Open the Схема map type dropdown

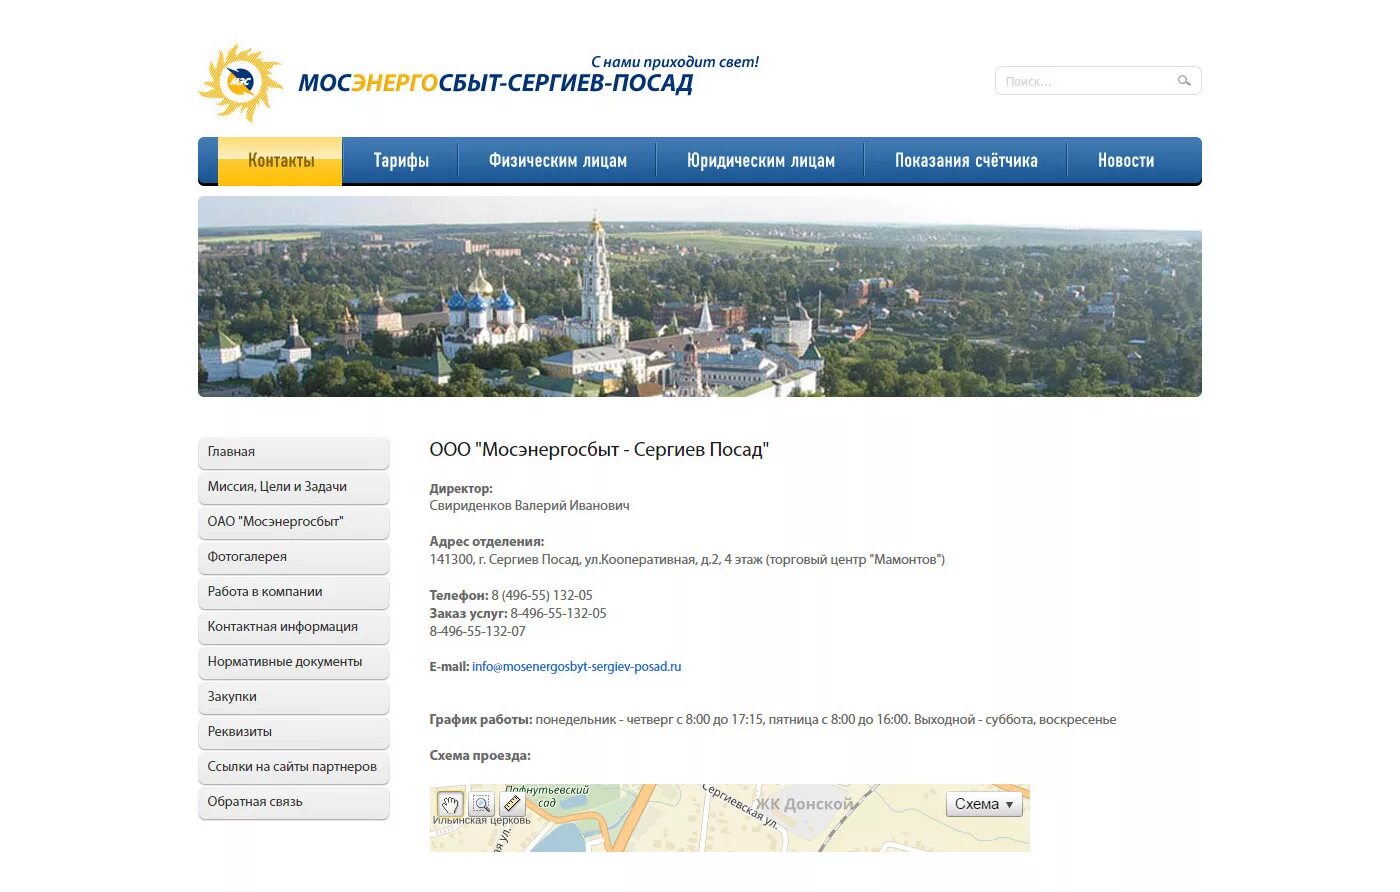pyautogui.click(x=984, y=804)
